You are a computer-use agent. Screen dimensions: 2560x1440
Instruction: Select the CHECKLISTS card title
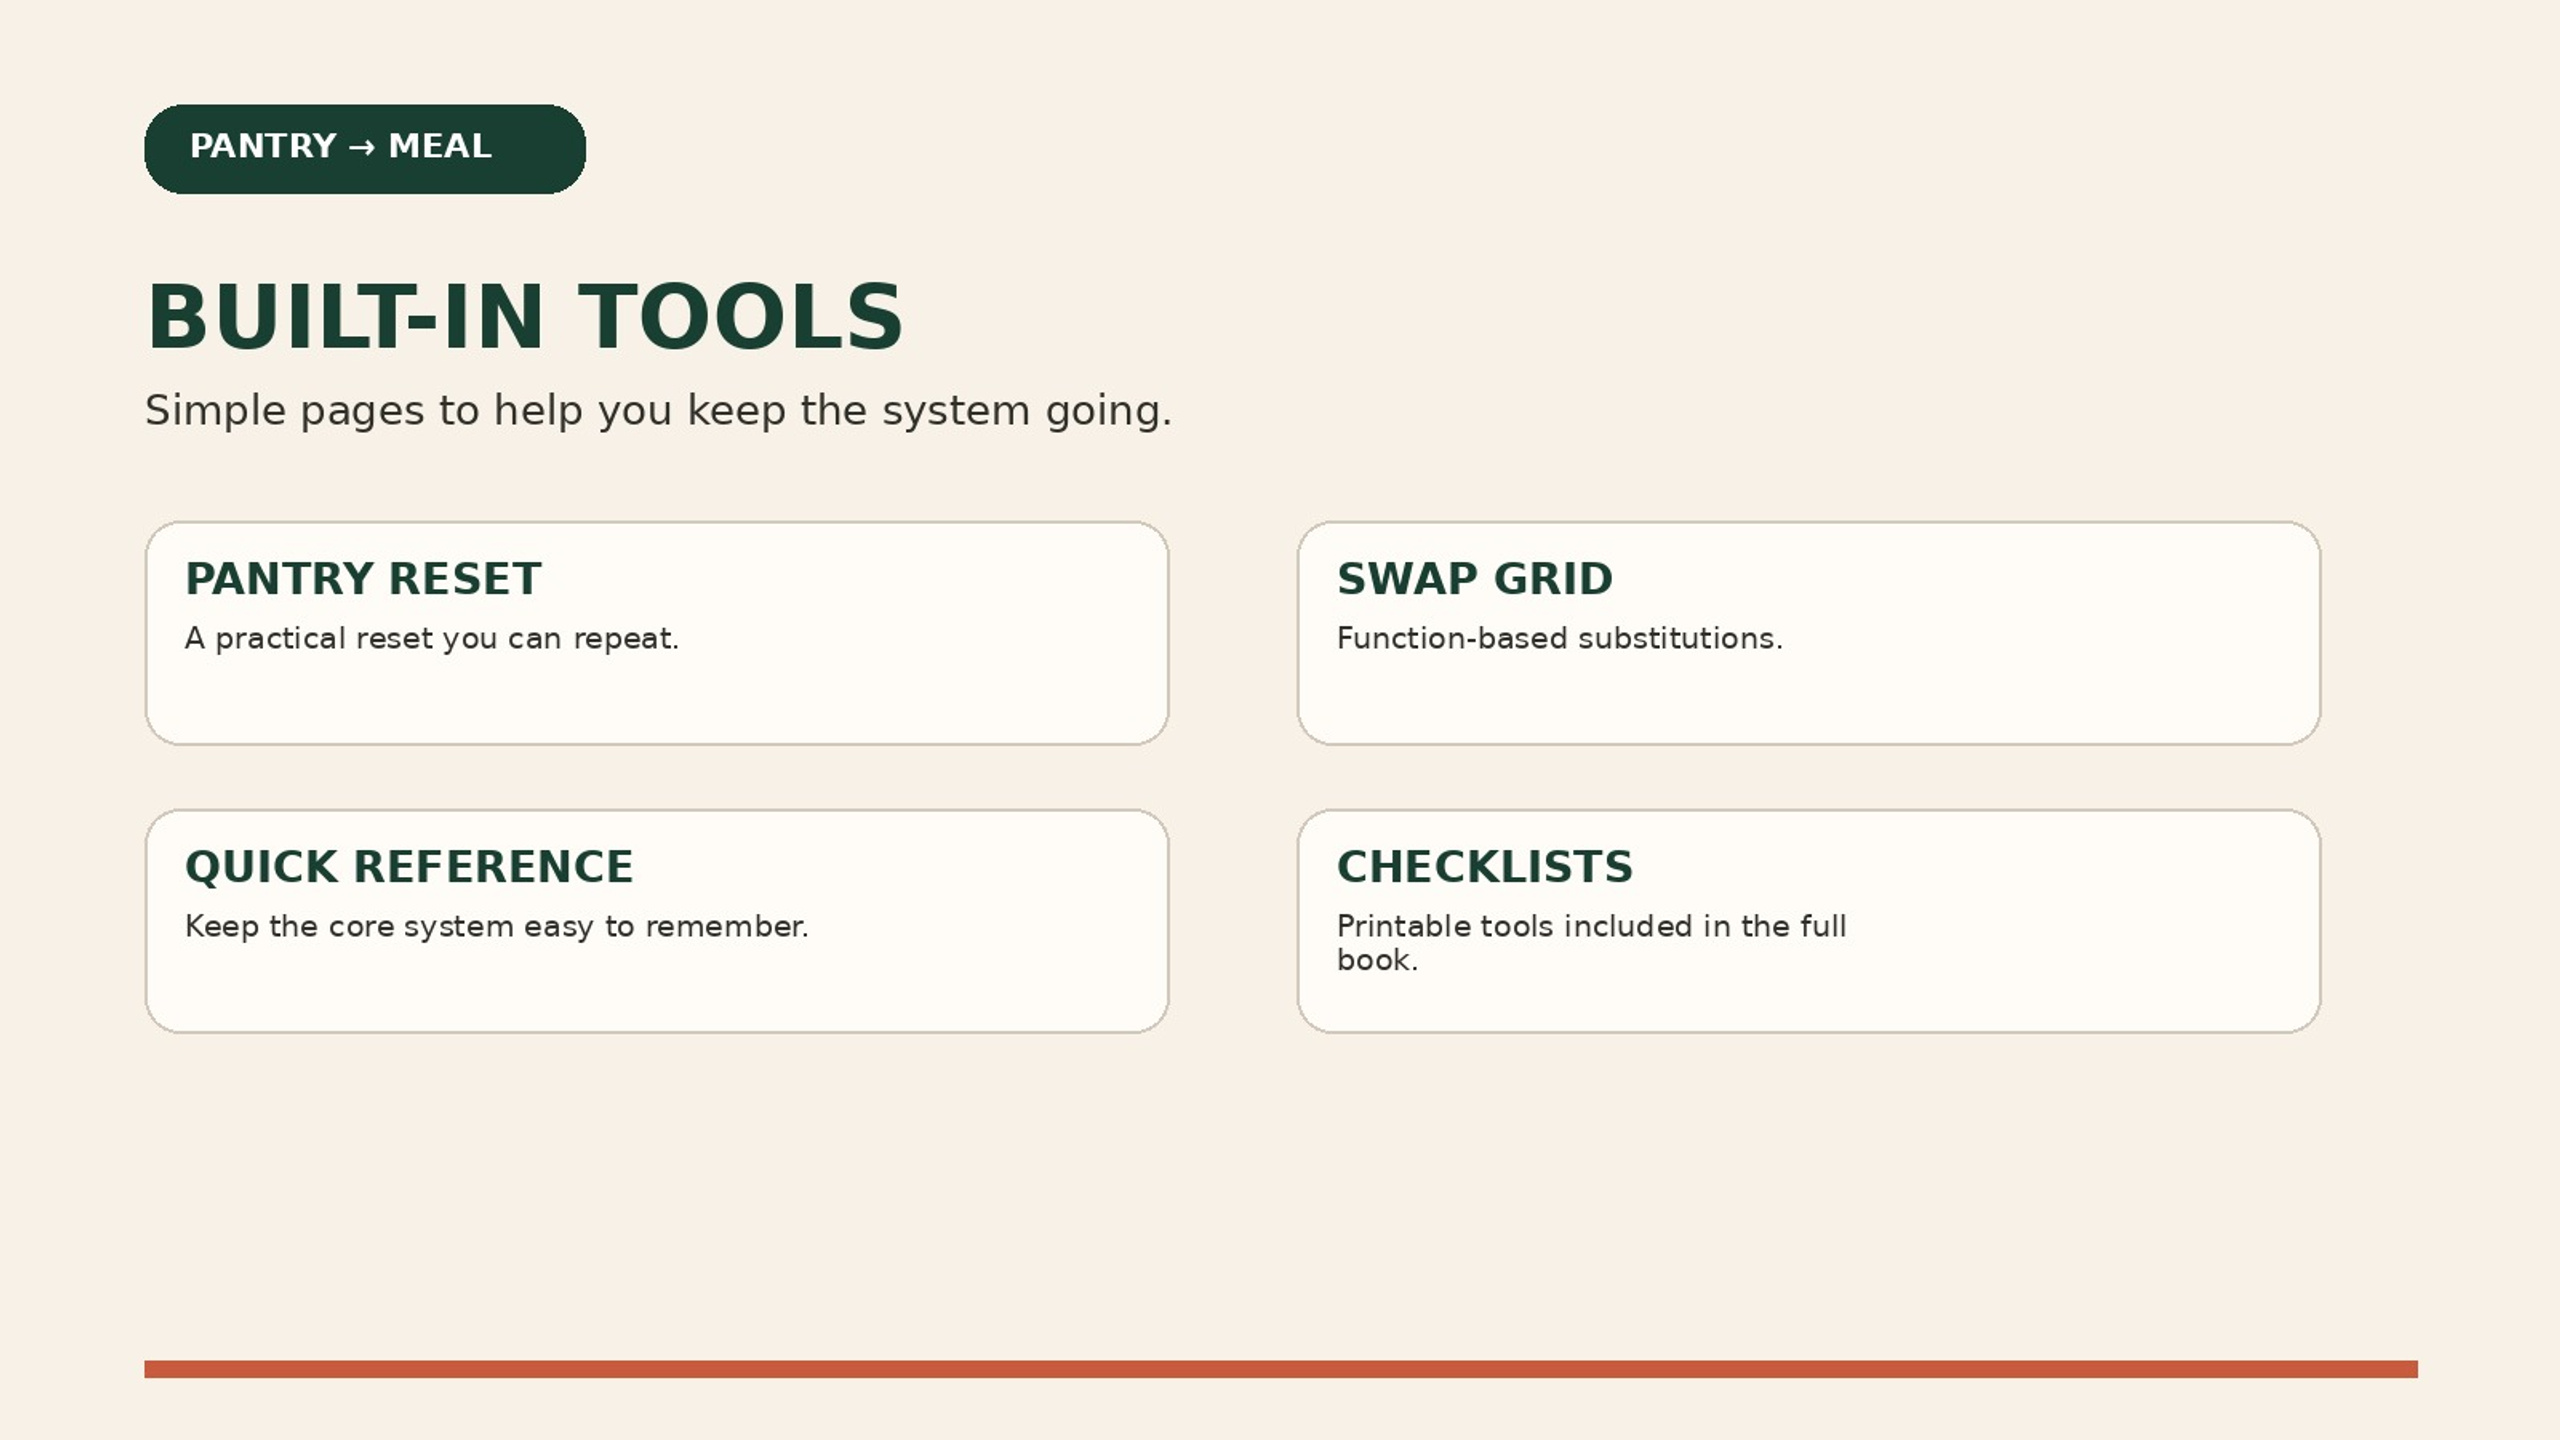tap(1485, 867)
